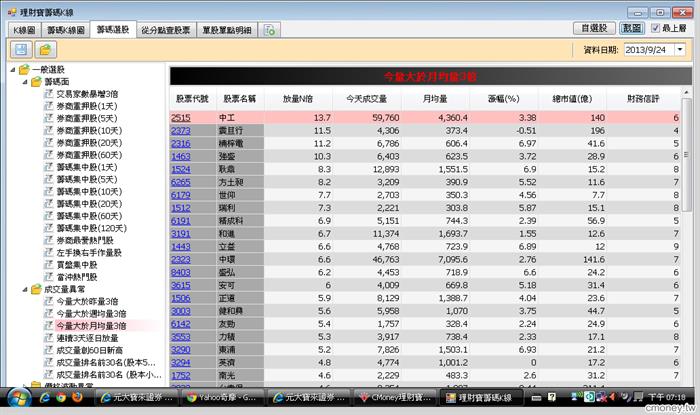Screen dimensions: 700x415
Task: Click the taskbar clock showing 07:18
Action: pos(667,397)
